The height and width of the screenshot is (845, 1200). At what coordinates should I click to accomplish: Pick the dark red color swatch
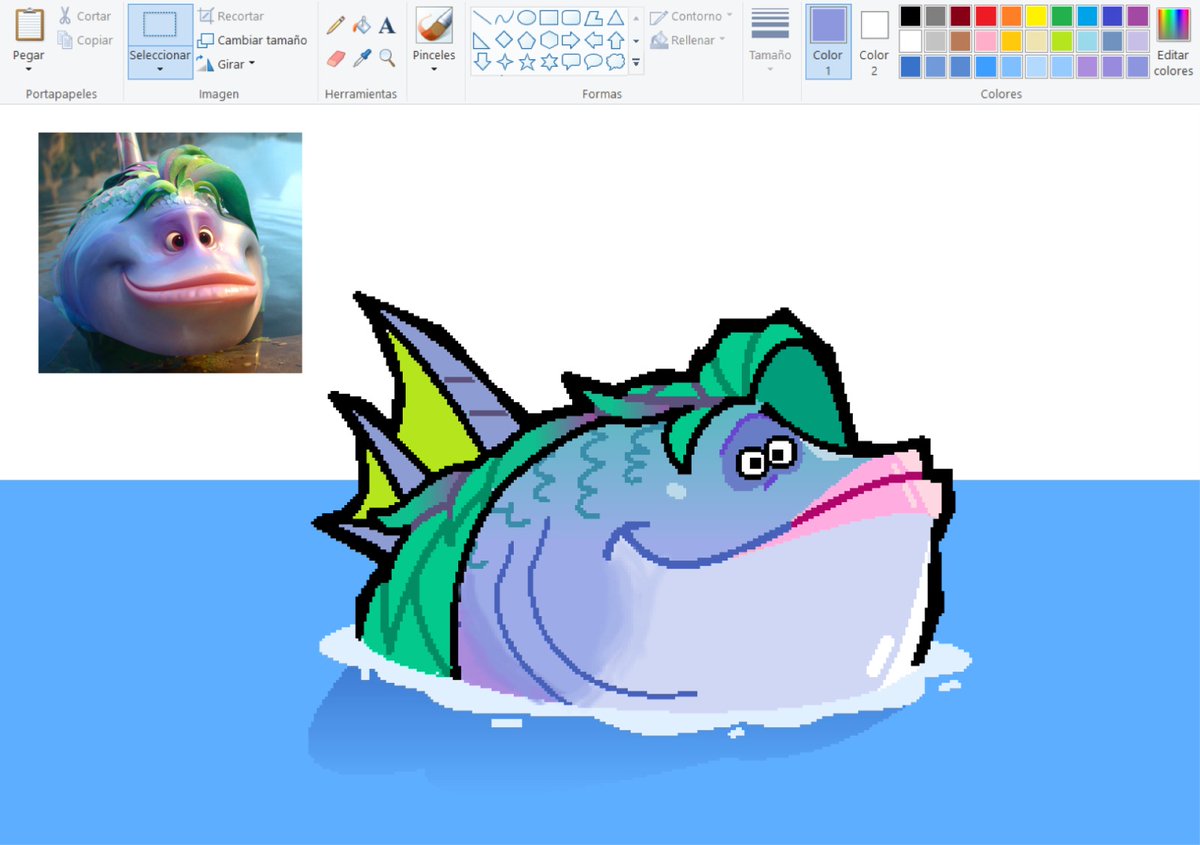click(961, 16)
